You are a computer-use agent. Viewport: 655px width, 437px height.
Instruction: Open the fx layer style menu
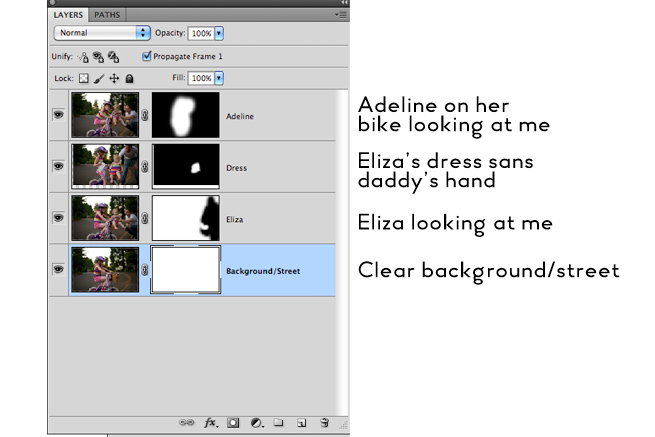coord(211,423)
